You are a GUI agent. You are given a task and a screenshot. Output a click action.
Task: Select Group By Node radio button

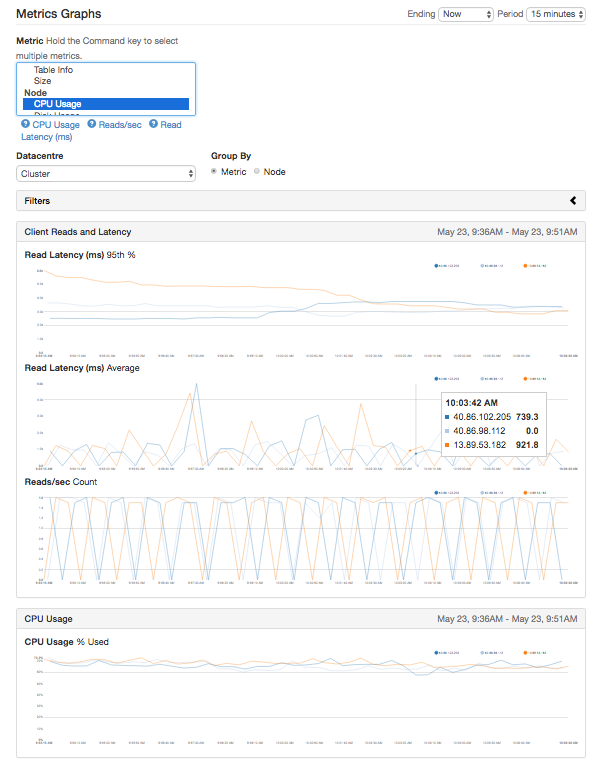[256, 171]
